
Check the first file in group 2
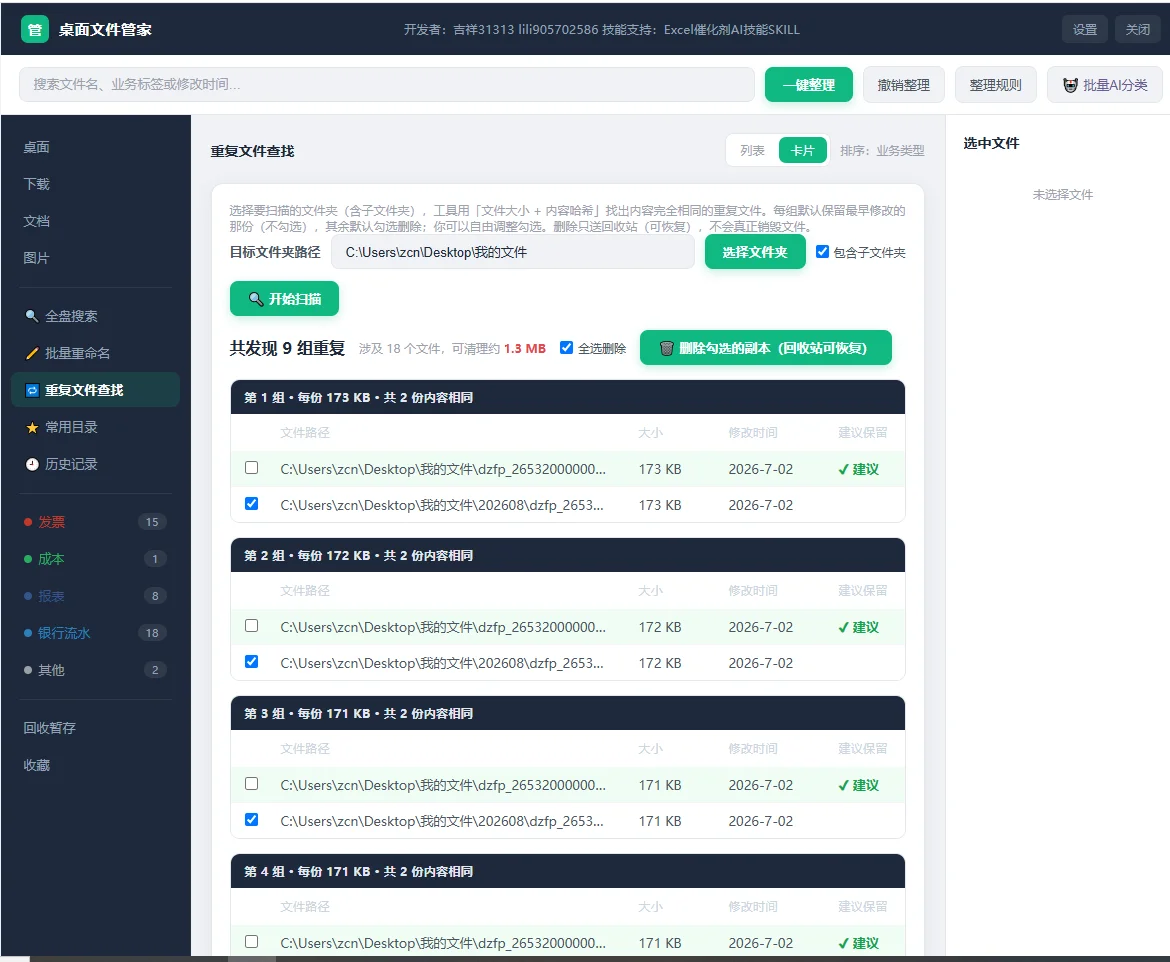click(x=251, y=626)
